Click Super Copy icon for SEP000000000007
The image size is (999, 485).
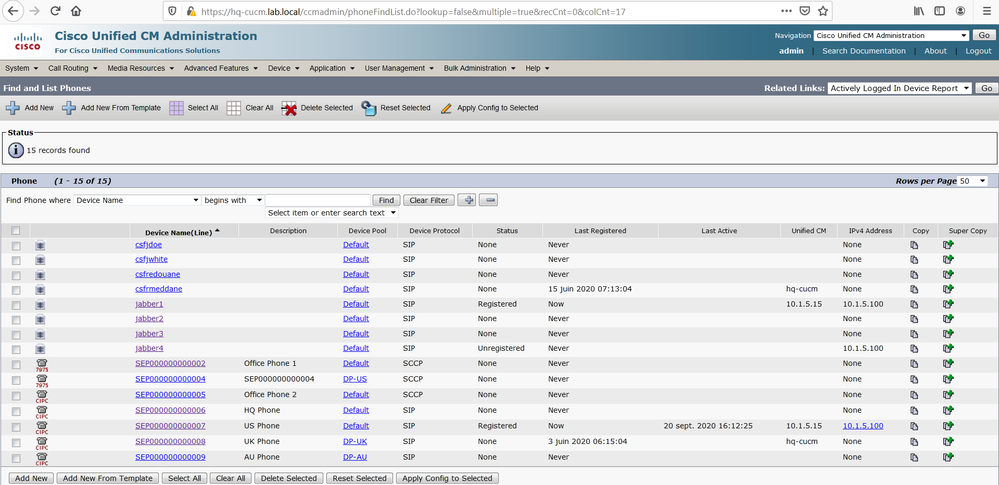click(949, 426)
